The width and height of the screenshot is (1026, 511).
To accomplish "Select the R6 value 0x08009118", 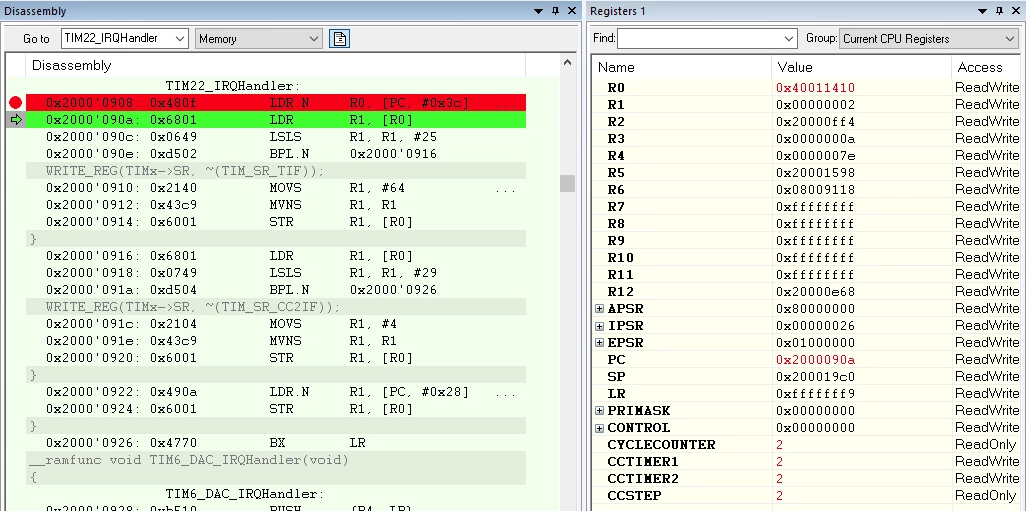I will click(x=815, y=189).
